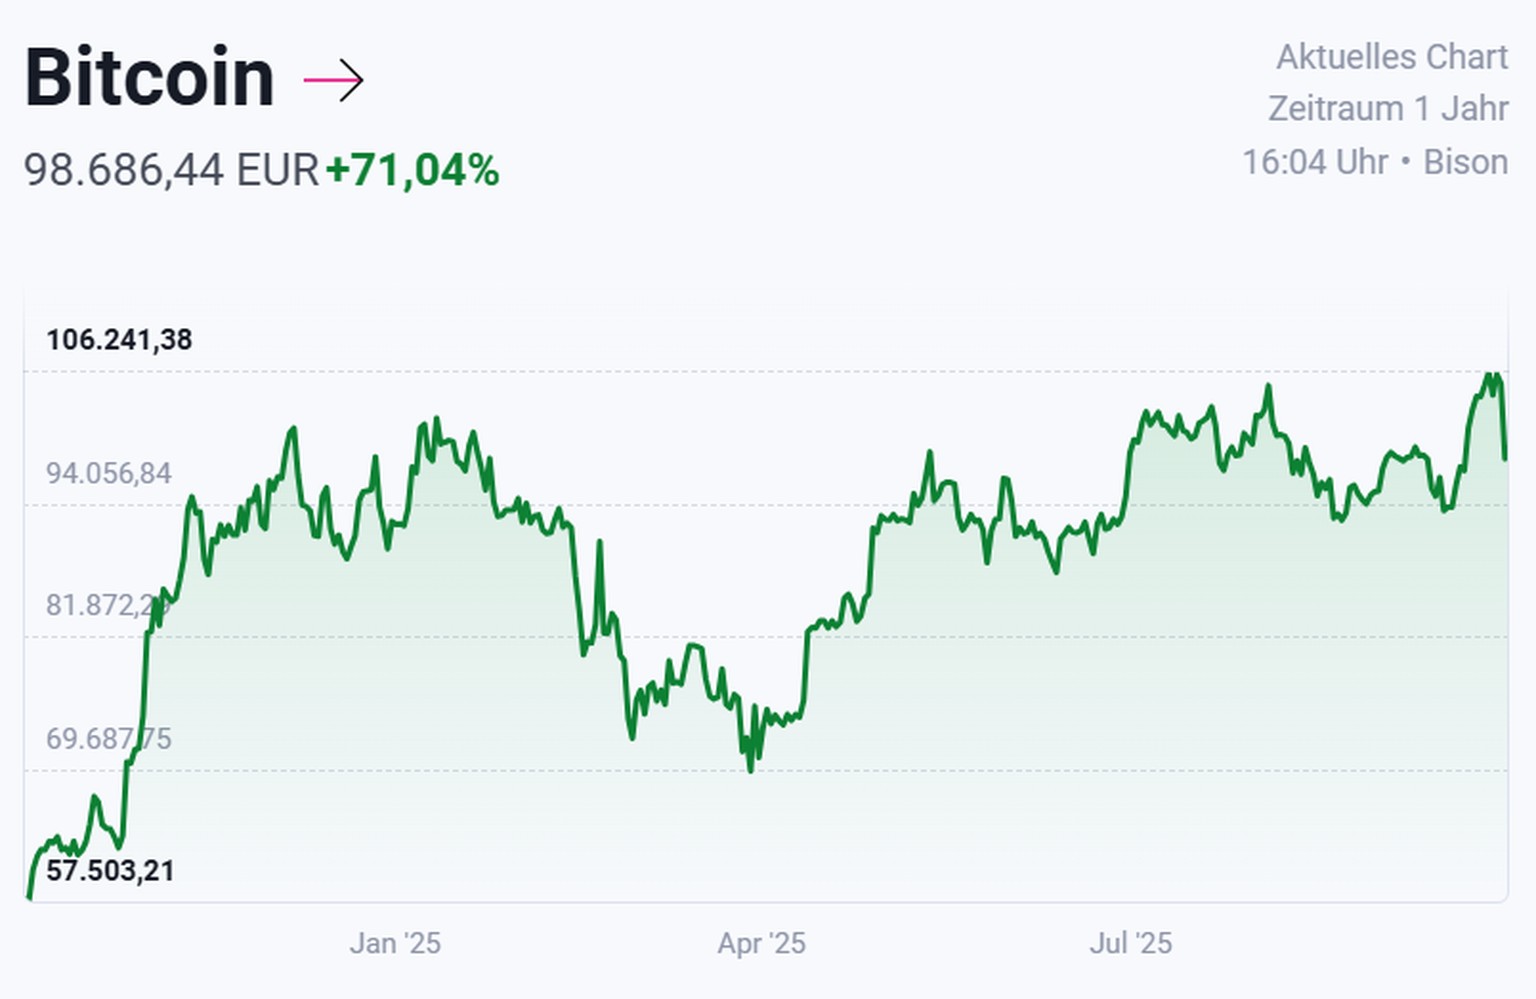The width and height of the screenshot is (1536, 999).
Task: Select the Jul '25 axis marker
Action: (x=1130, y=943)
